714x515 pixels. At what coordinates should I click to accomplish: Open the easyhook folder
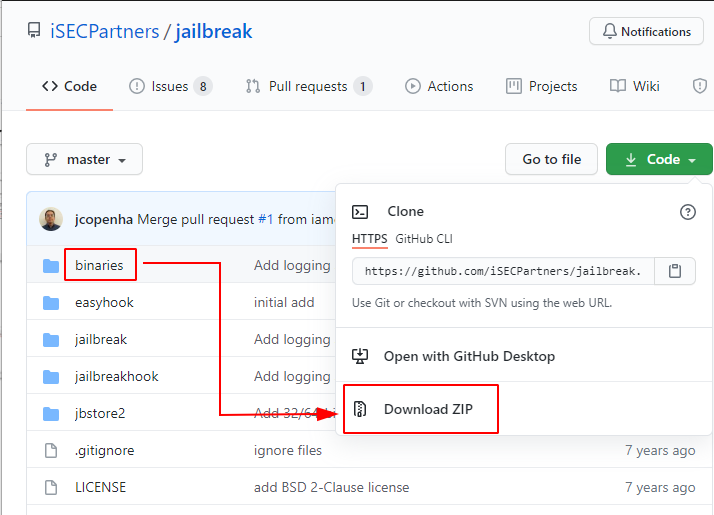tap(104, 303)
